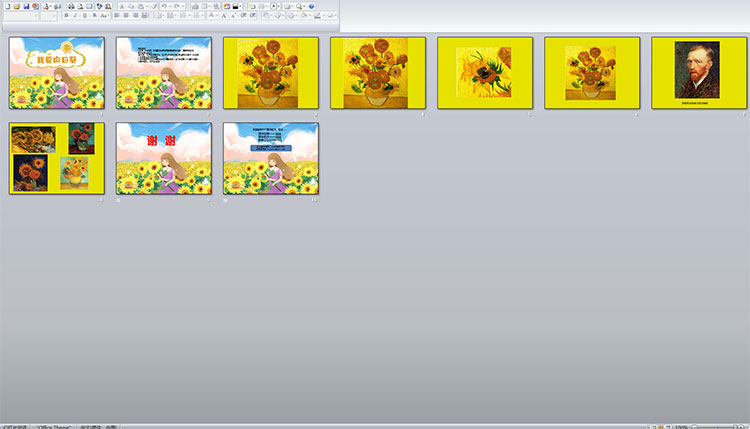This screenshot has height=429, width=750.
Task: Click the Cut scissors icon
Action: pos(121,7)
